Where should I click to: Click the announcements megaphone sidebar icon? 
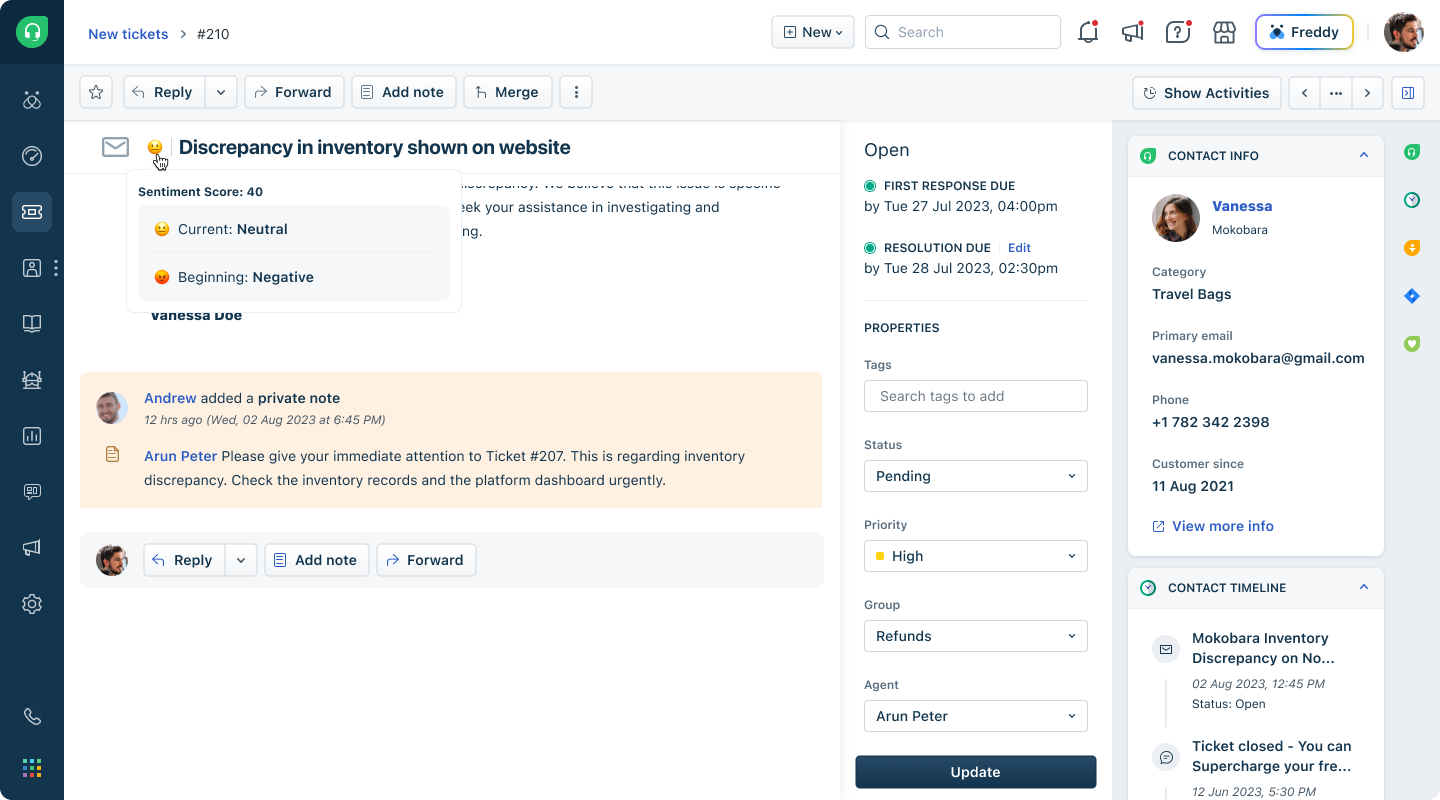tap(31, 548)
